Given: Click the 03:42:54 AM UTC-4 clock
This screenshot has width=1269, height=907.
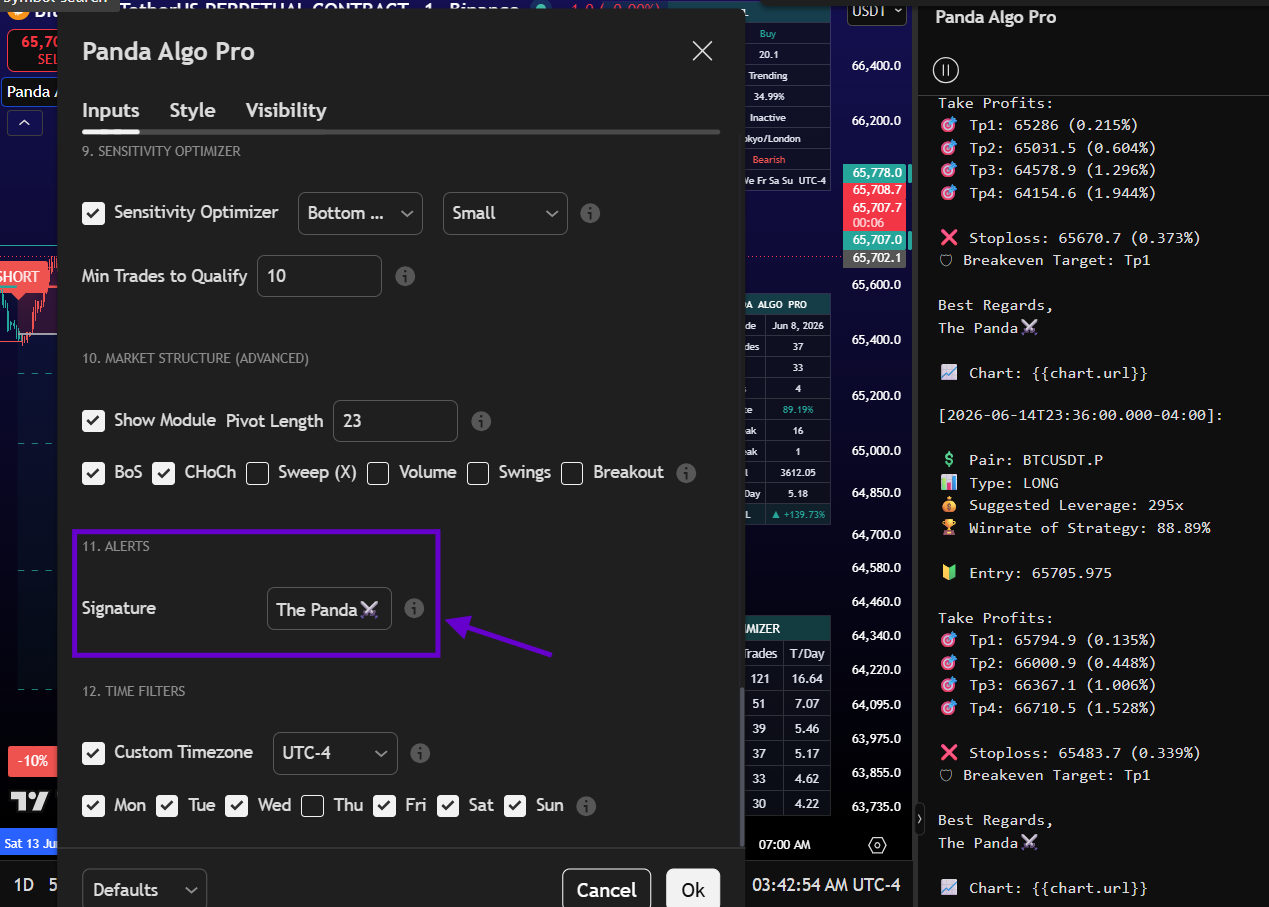Looking at the screenshot, I should [x=826, y=885].
